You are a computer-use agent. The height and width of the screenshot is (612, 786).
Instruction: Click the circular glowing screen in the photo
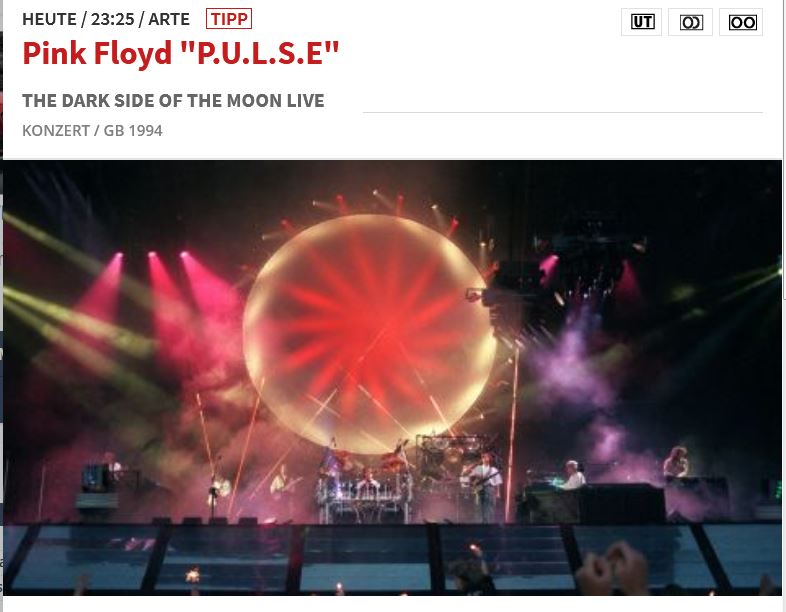click(x=370, y=333)
